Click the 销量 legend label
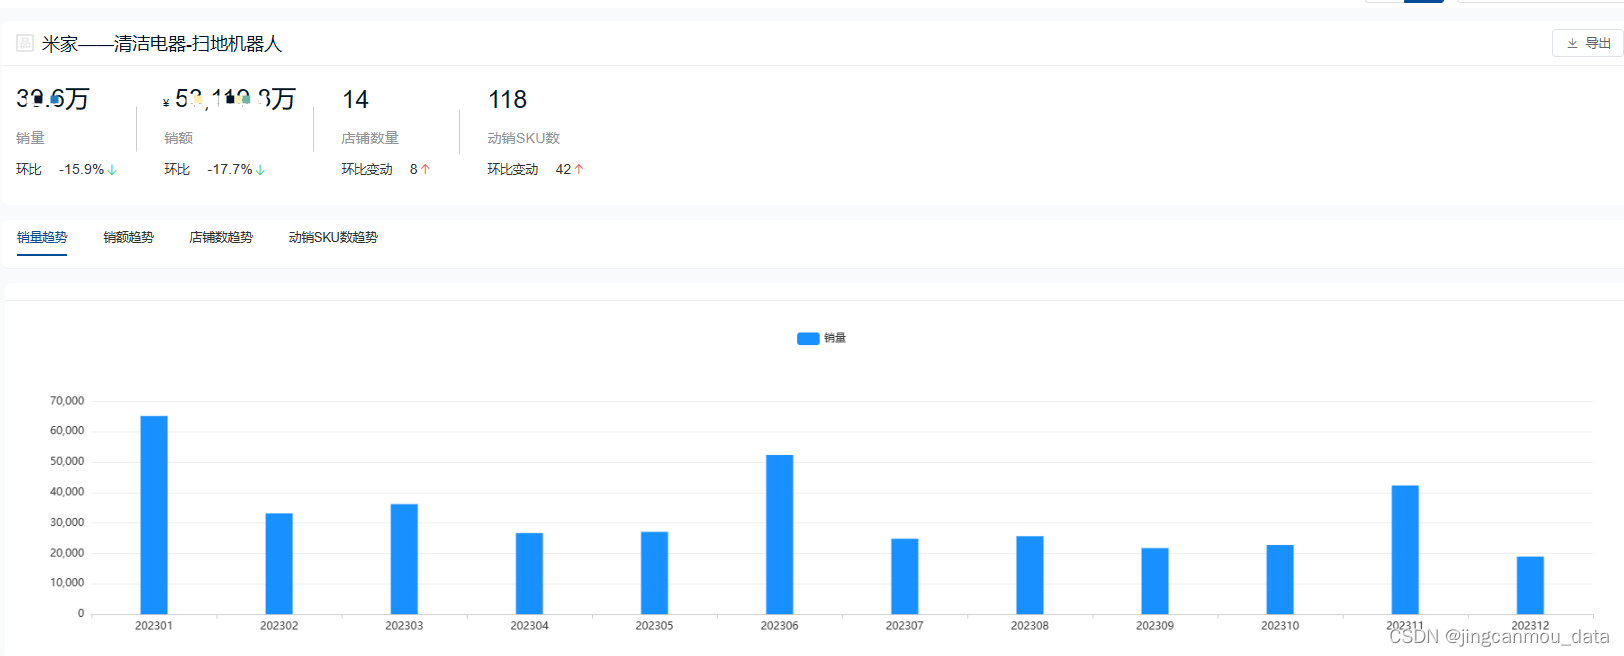The width and height of the screenshot is (1624, 656). point(835,338)
